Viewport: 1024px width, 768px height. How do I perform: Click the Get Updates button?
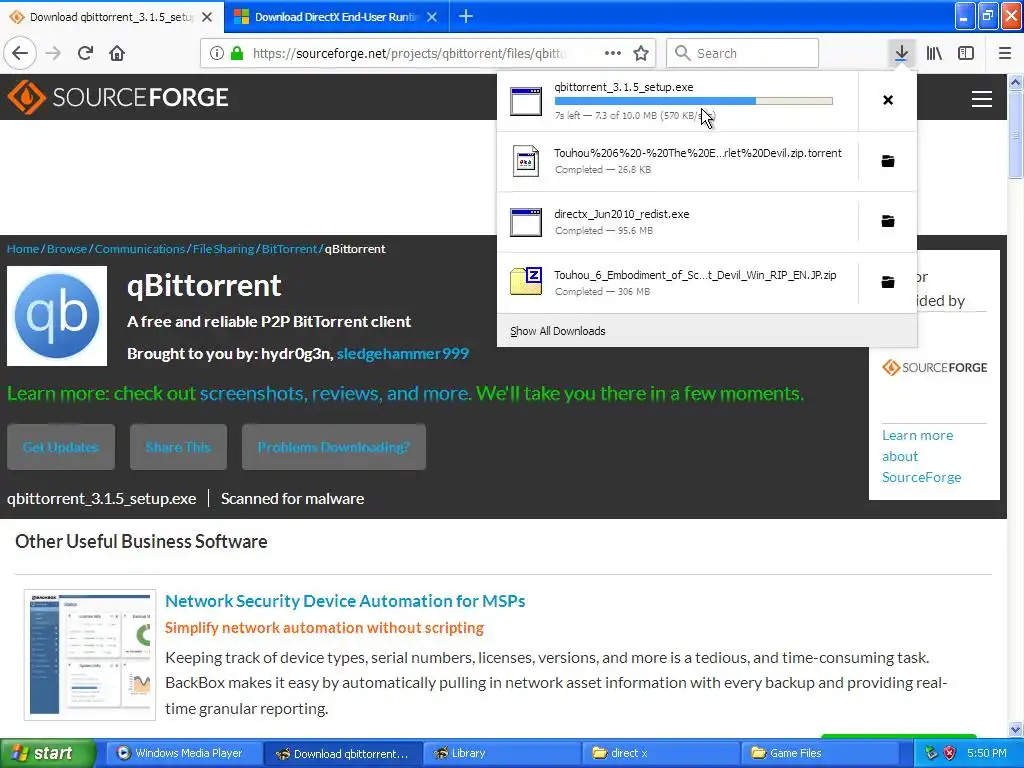pyautogui.click(x=61, y=447)
